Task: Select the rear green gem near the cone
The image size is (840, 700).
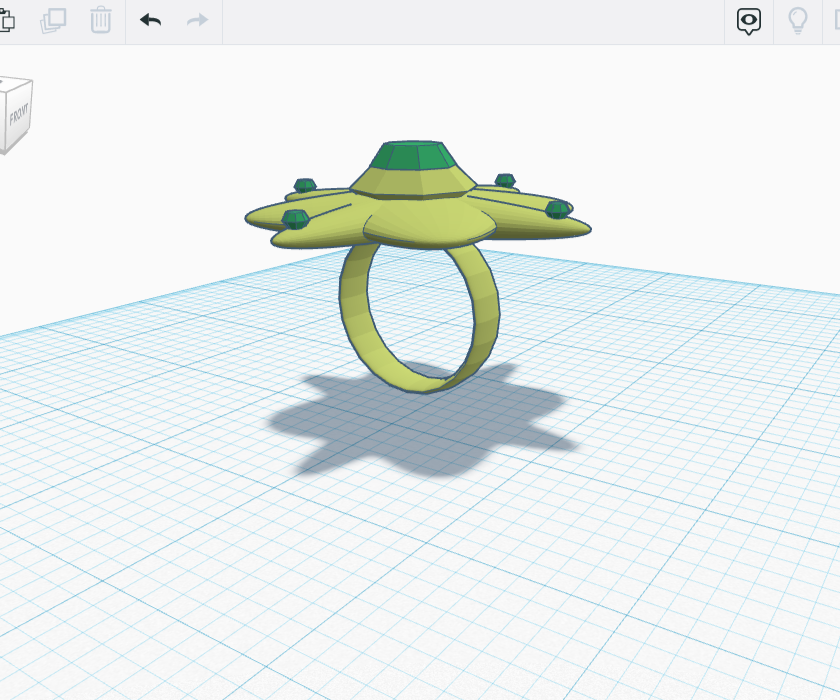Action: pos(505,181)
